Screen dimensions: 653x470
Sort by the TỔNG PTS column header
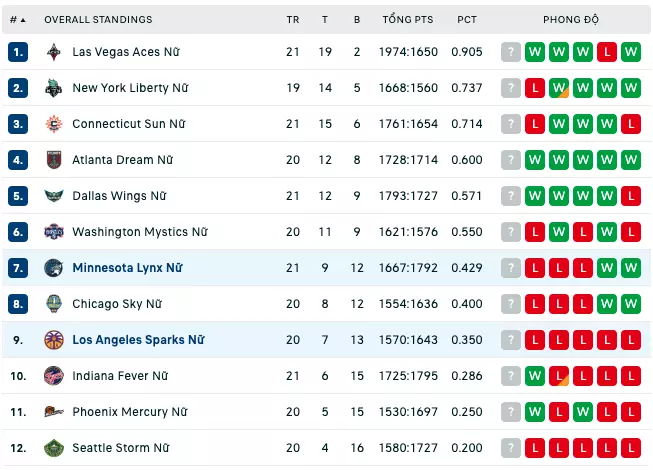[x=408, y=20]
